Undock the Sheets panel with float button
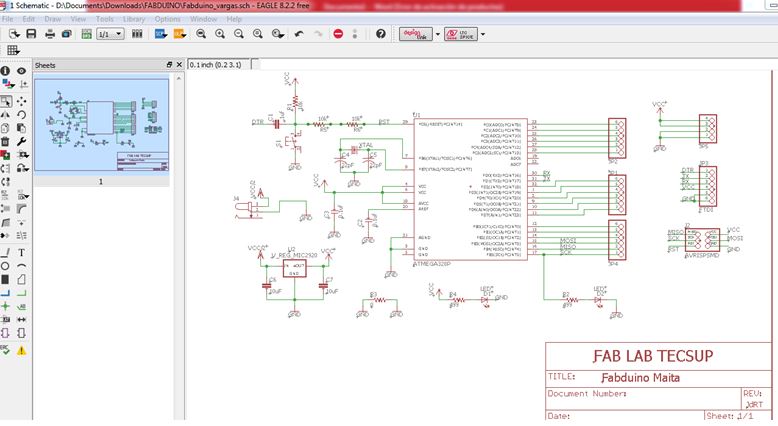 (169, 64)
